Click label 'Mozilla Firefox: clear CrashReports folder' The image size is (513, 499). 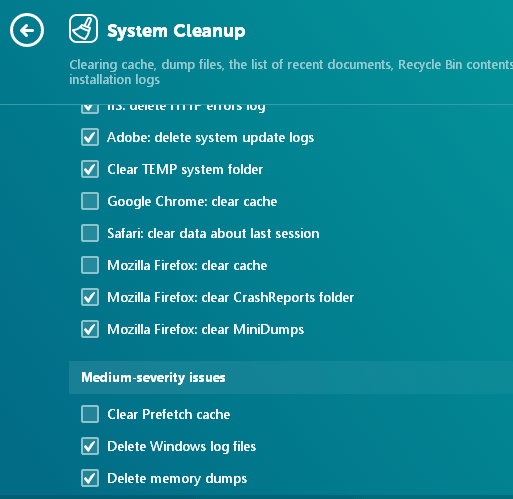pyautogui.click(x=231, y=298)
